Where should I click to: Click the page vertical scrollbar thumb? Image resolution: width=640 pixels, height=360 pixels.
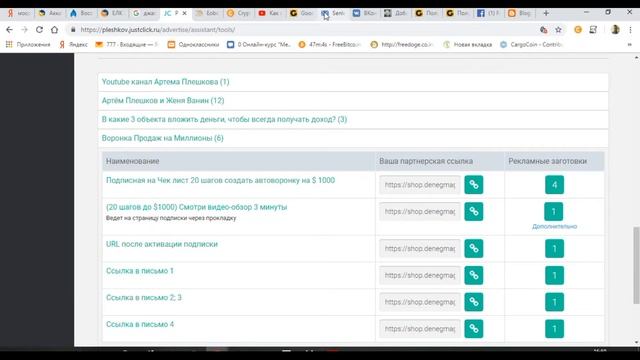click(x=636, y=265)
